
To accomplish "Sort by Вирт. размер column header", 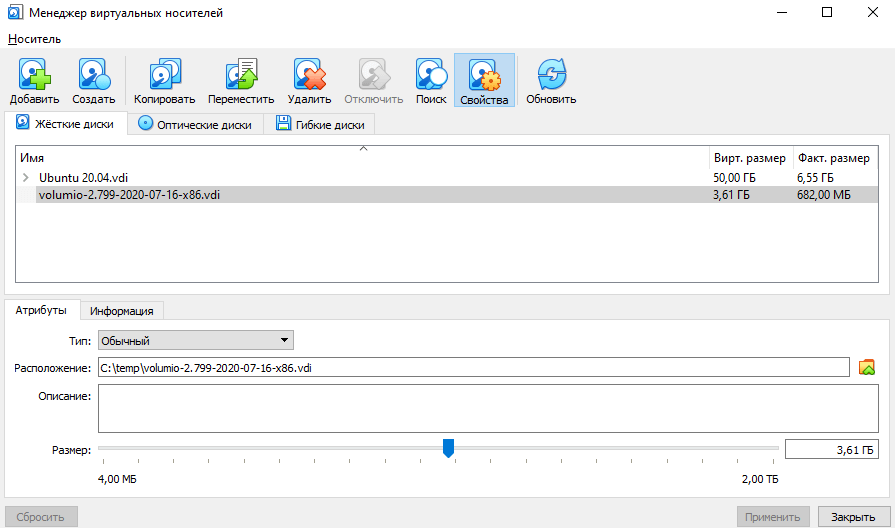I will coord(750,158).
